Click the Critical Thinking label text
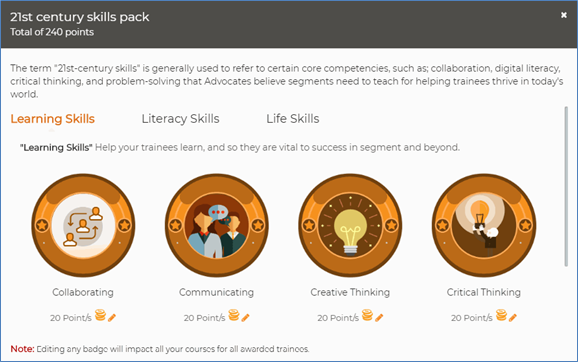This screenshot has width=578, height=362. [x=484, y=292]
